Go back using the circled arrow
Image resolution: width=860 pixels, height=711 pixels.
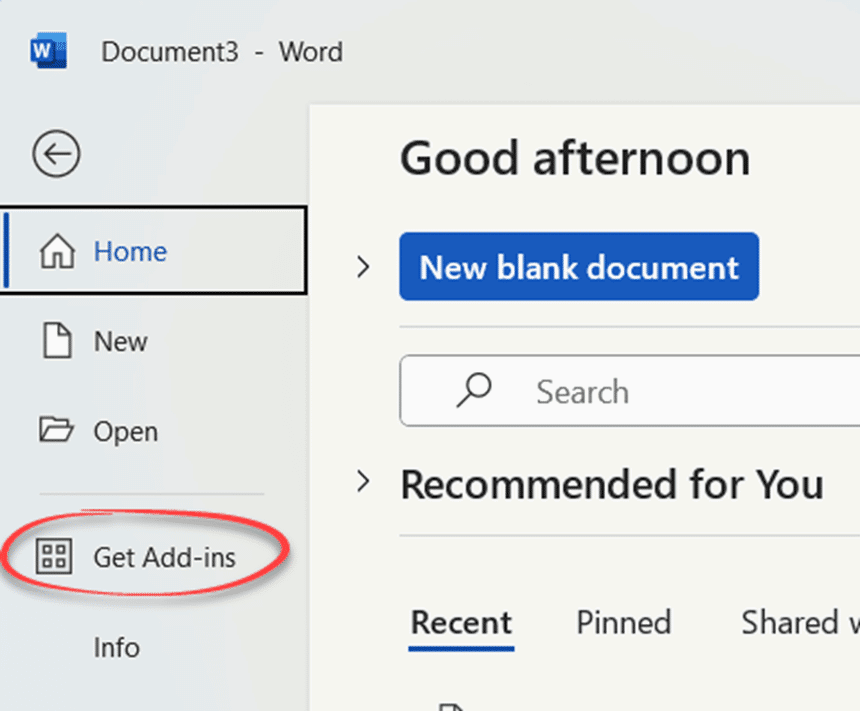point(56,154)
